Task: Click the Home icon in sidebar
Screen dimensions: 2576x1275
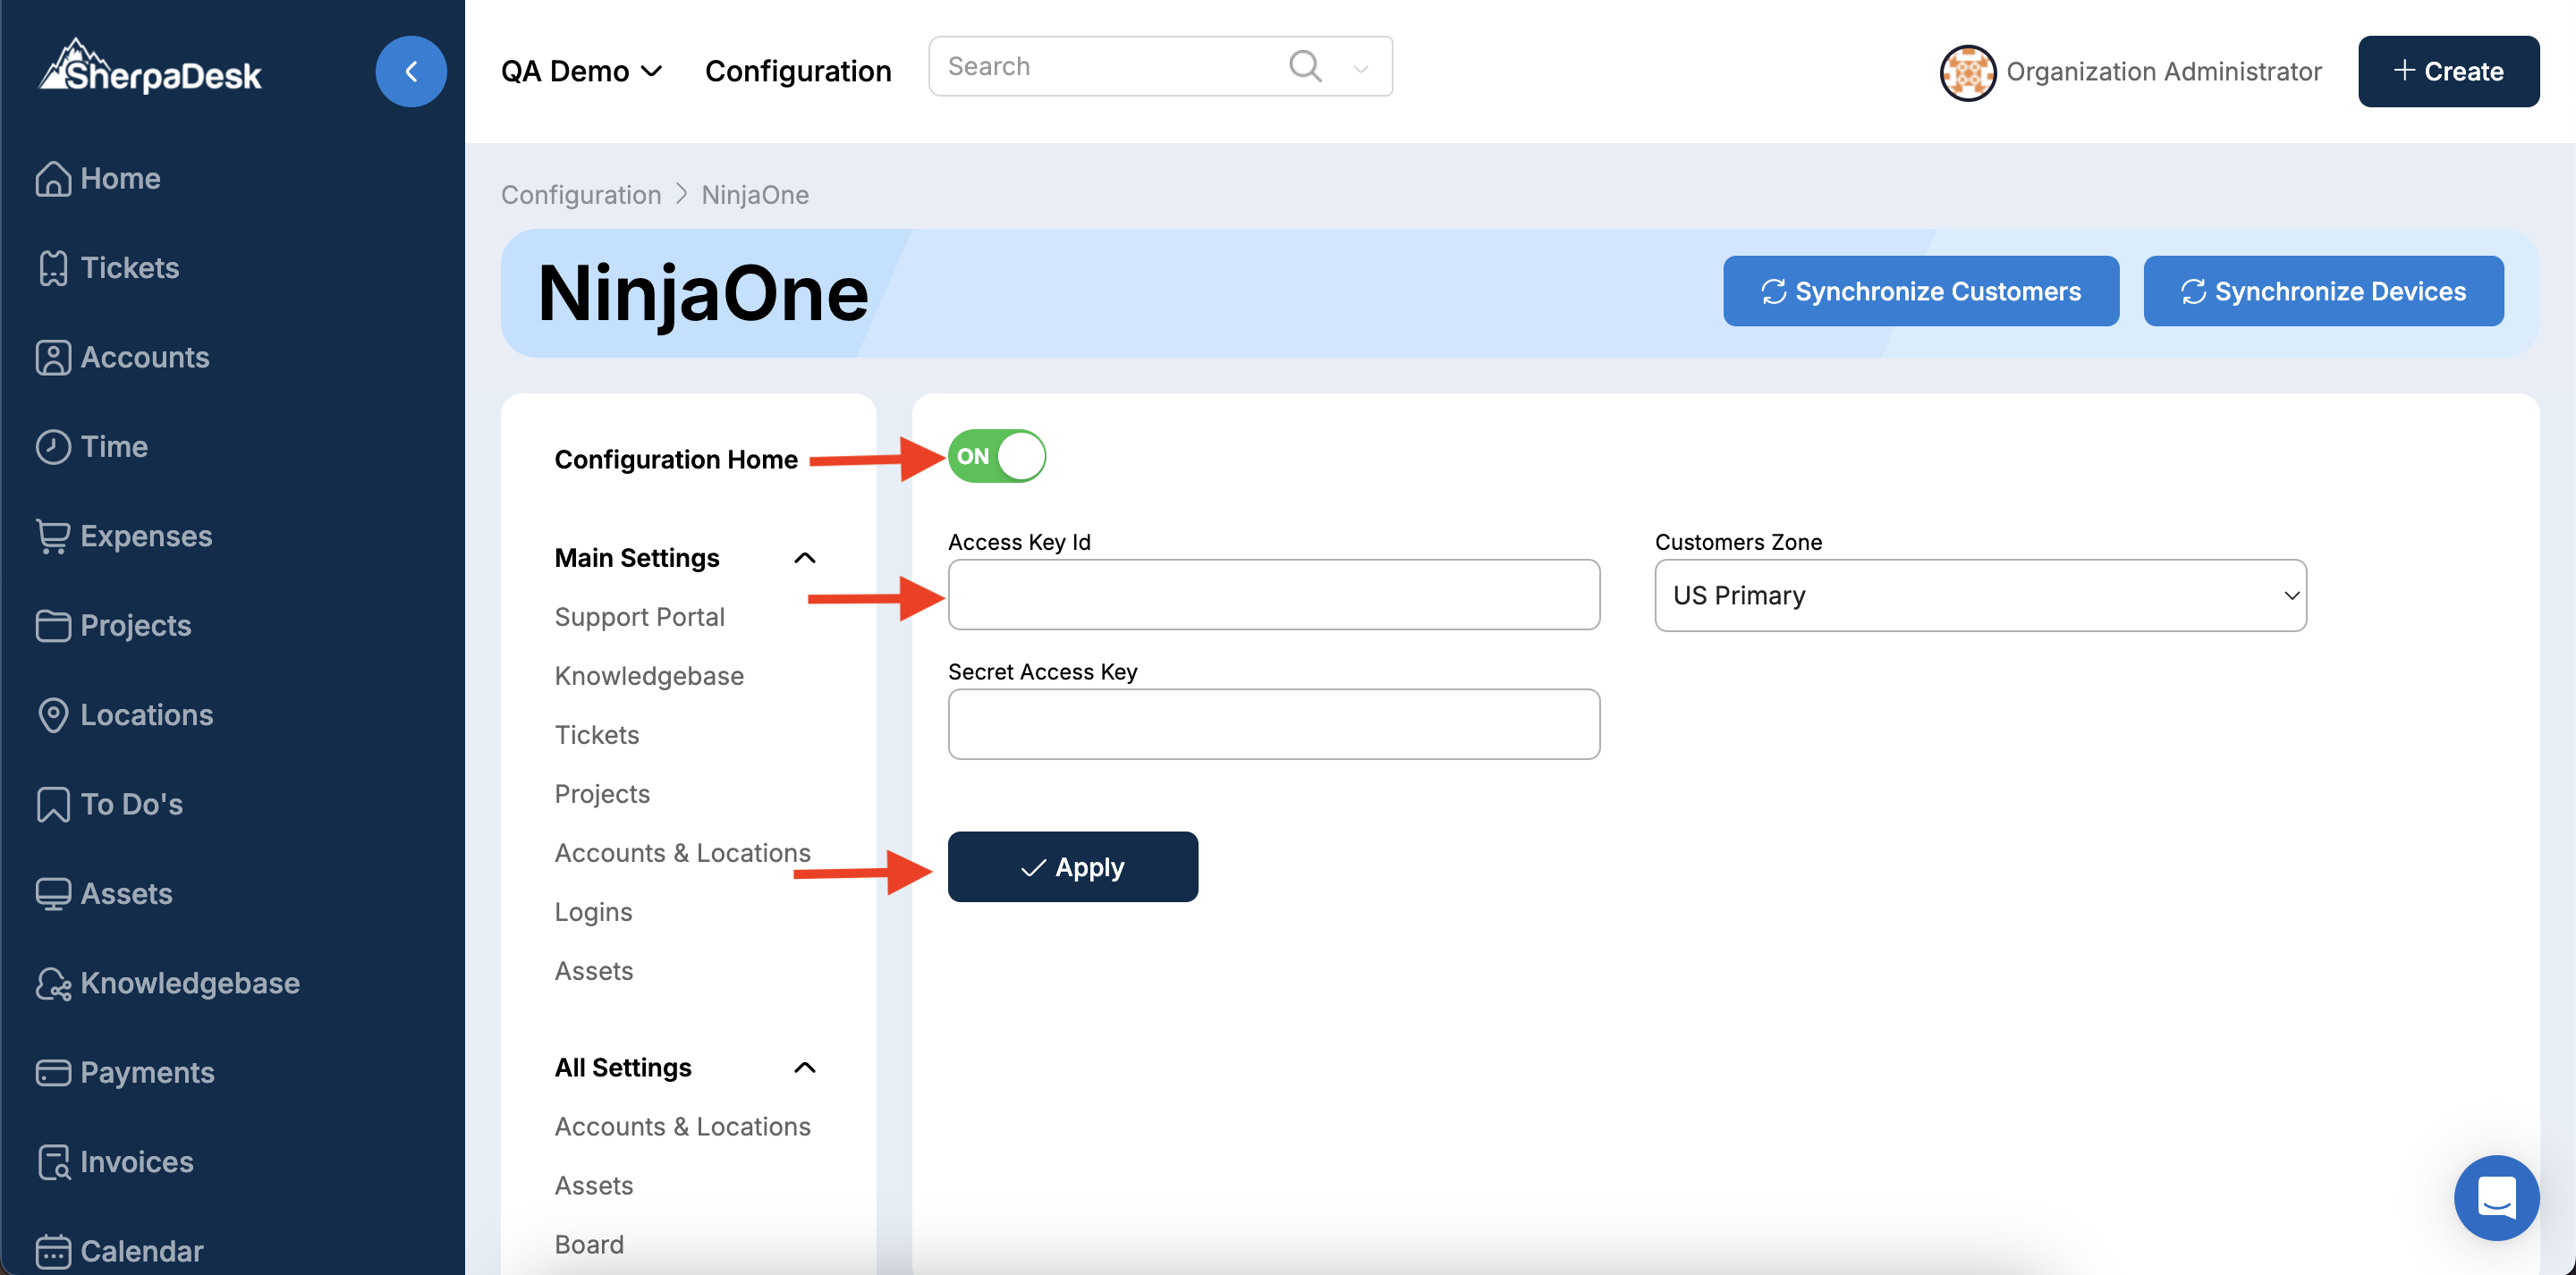Action: 53,179
